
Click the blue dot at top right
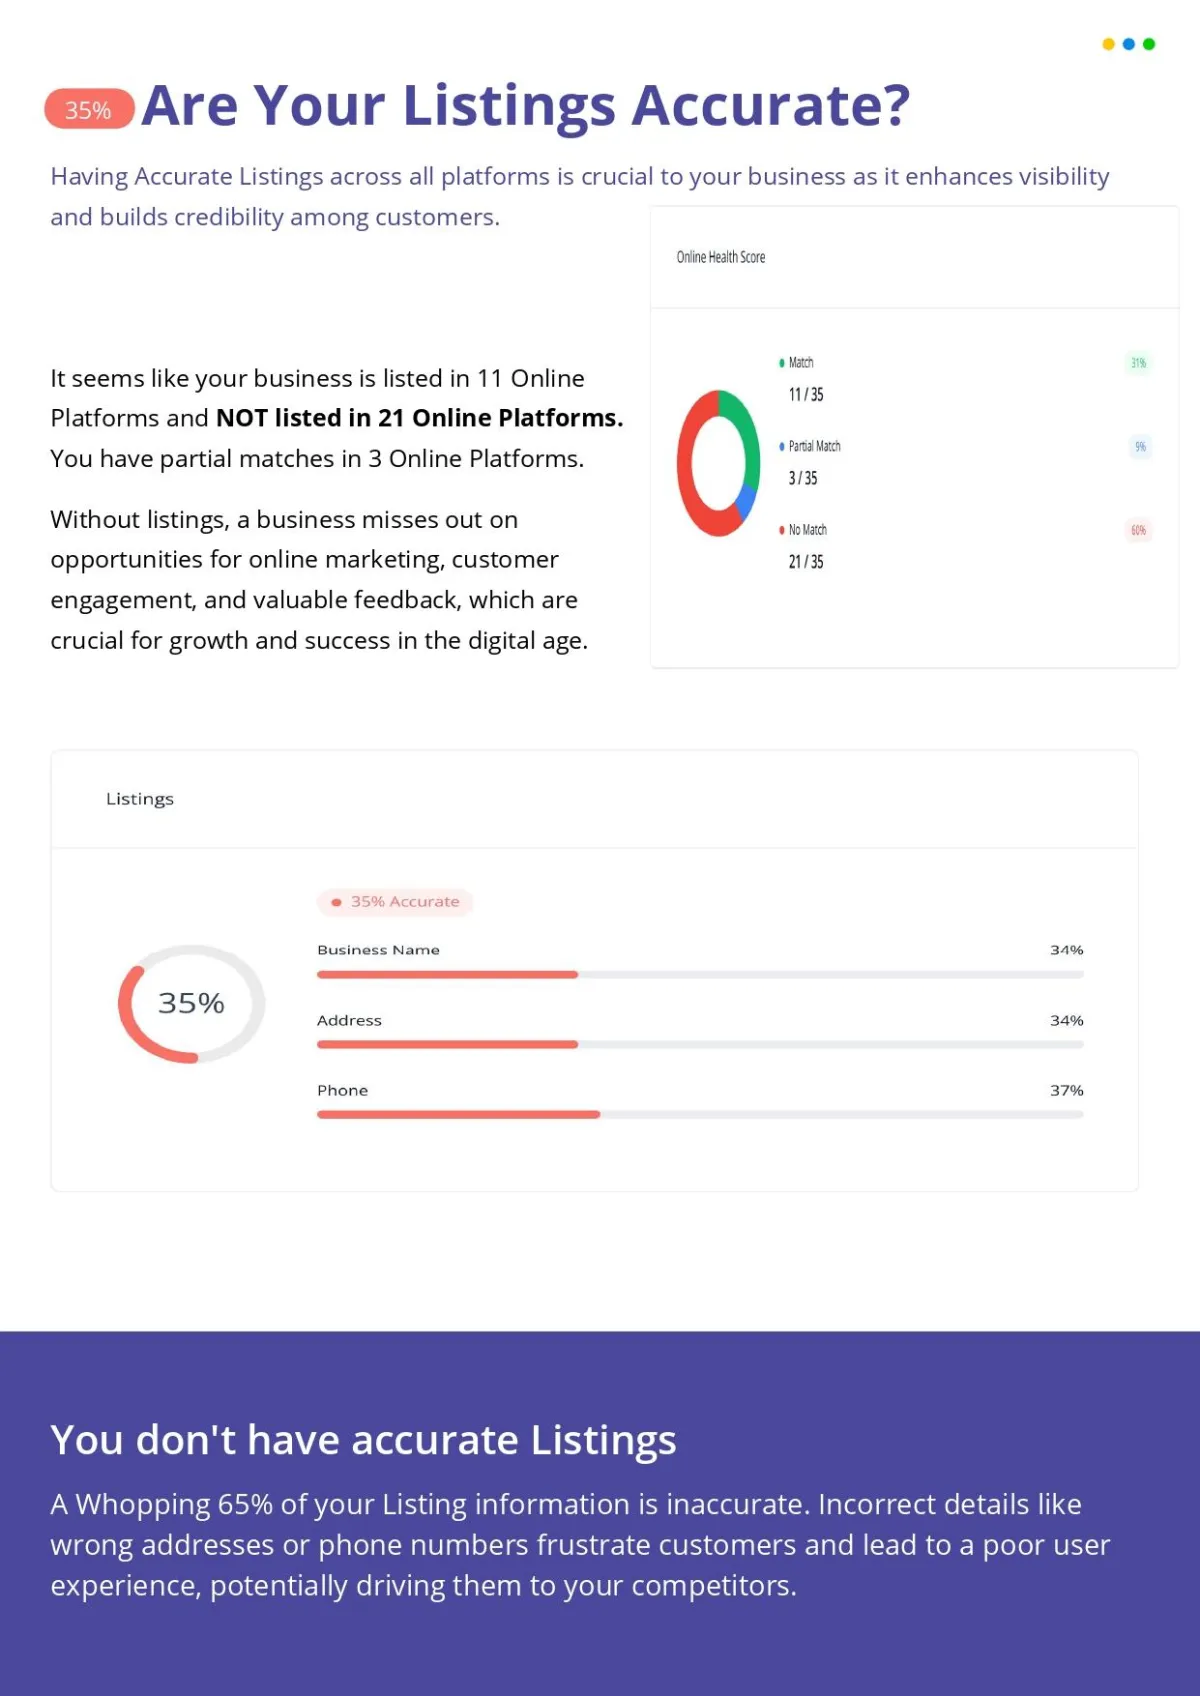pyautogui.click(x=1129, y=44)
